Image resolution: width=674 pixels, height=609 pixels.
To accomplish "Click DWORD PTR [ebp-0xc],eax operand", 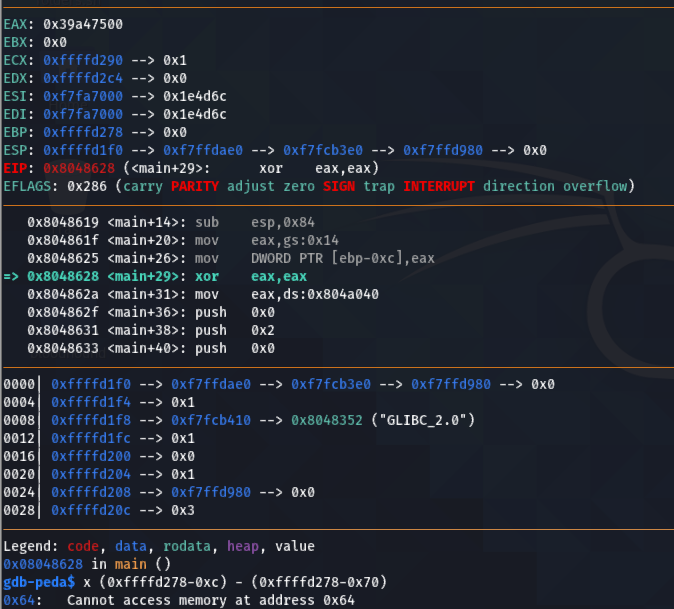I will [343, 258].
